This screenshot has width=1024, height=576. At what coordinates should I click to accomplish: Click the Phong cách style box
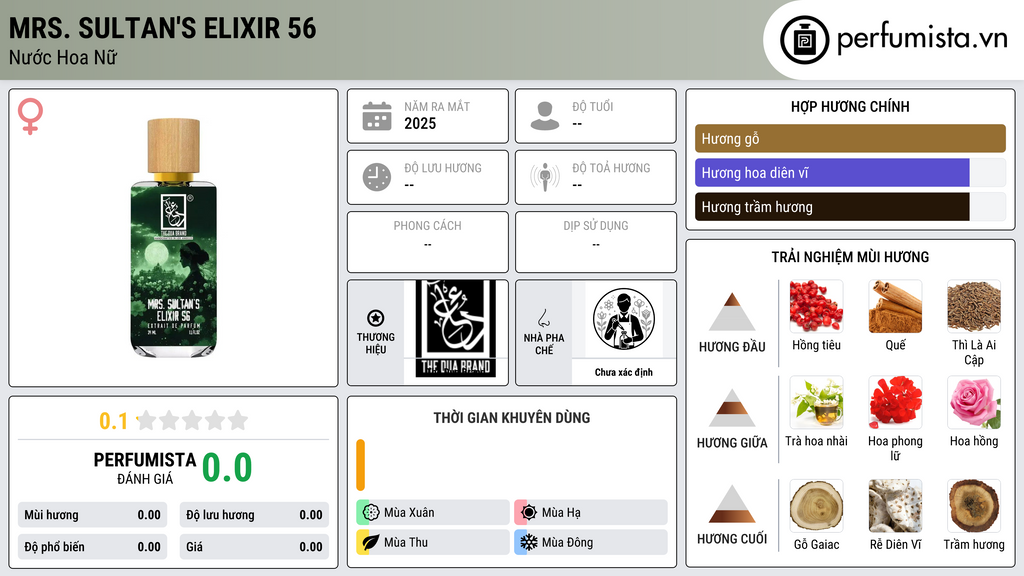(428, 242)
